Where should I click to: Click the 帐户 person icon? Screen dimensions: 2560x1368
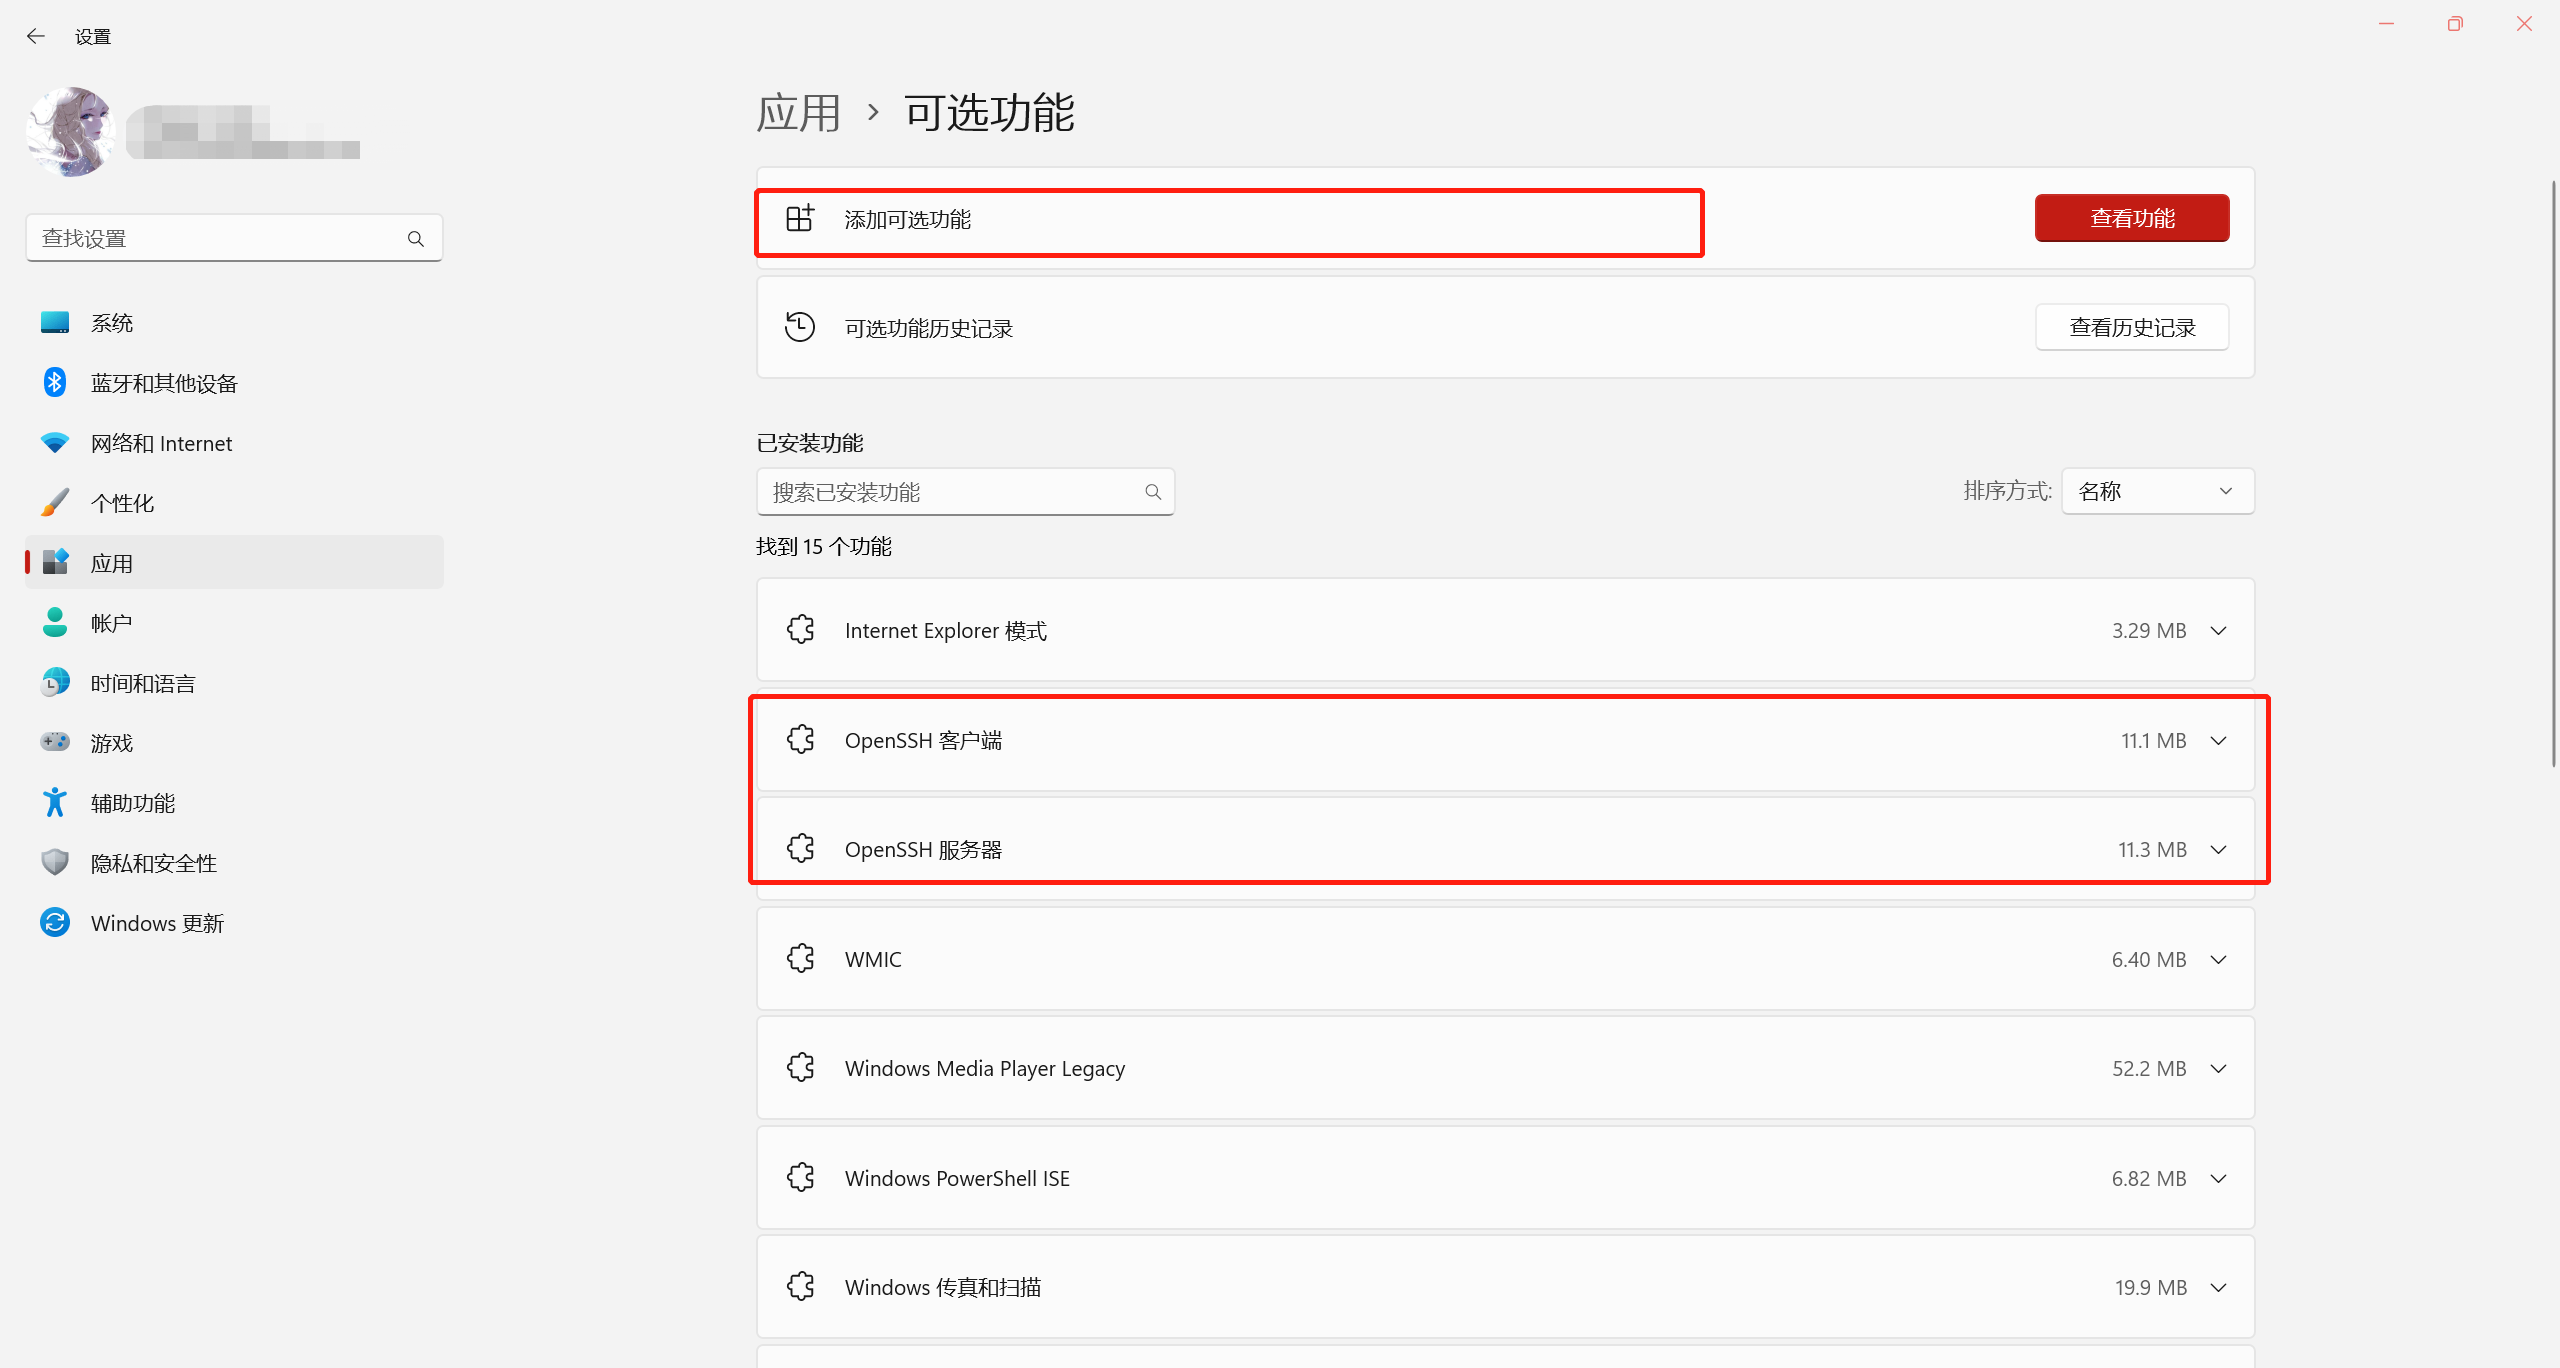[55, 622]
